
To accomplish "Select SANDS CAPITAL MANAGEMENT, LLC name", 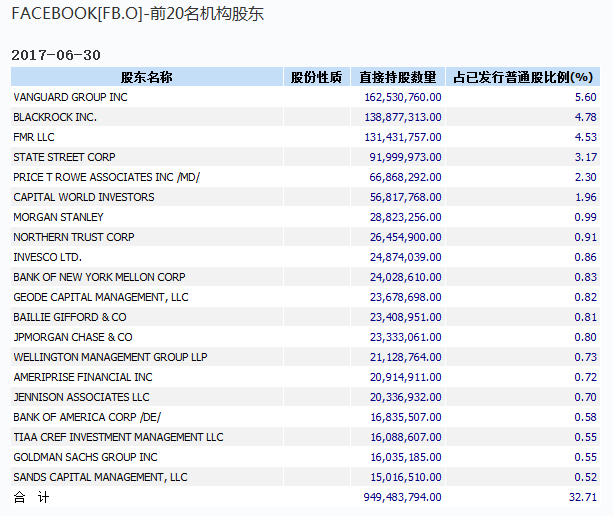I will pos(100,477).
